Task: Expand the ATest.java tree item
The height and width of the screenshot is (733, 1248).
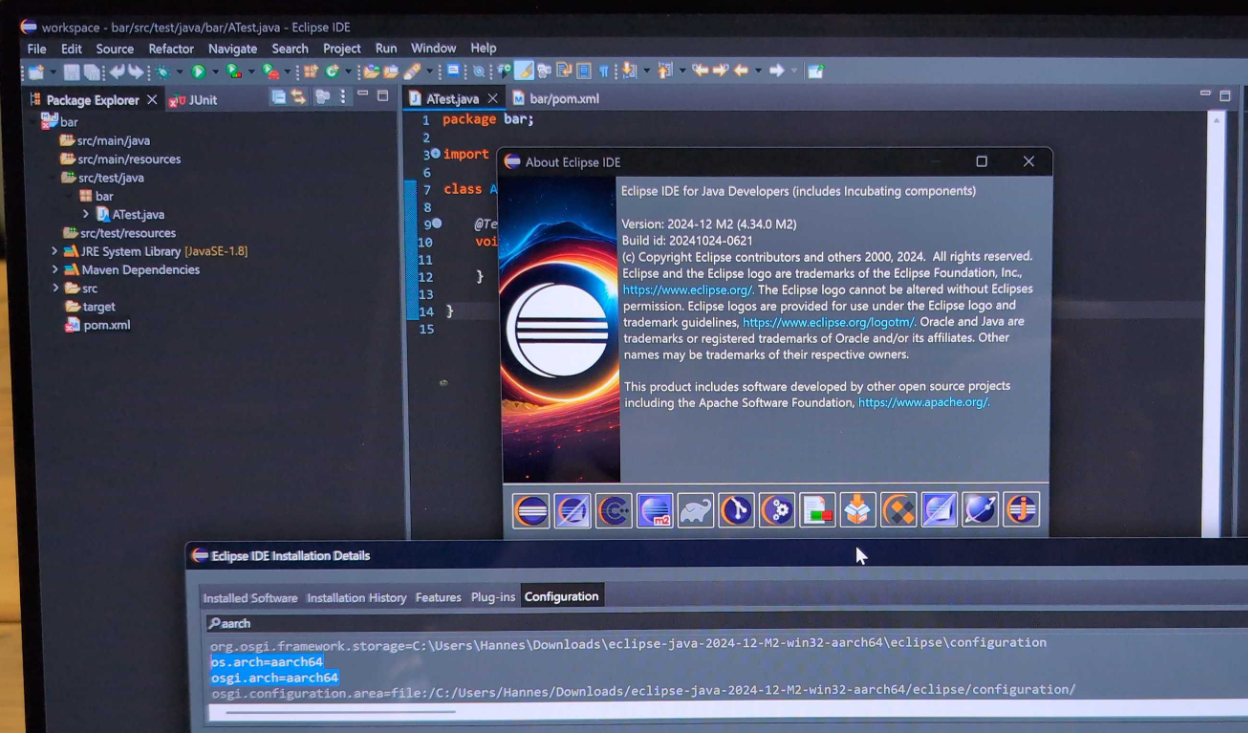Action: tap(86, 214)
